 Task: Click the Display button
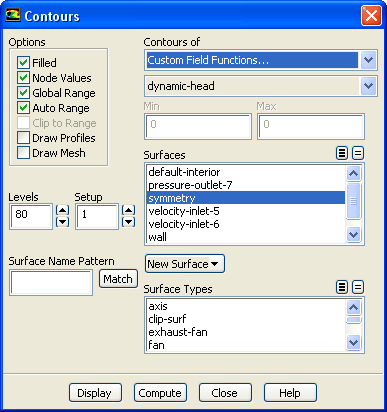95,393
